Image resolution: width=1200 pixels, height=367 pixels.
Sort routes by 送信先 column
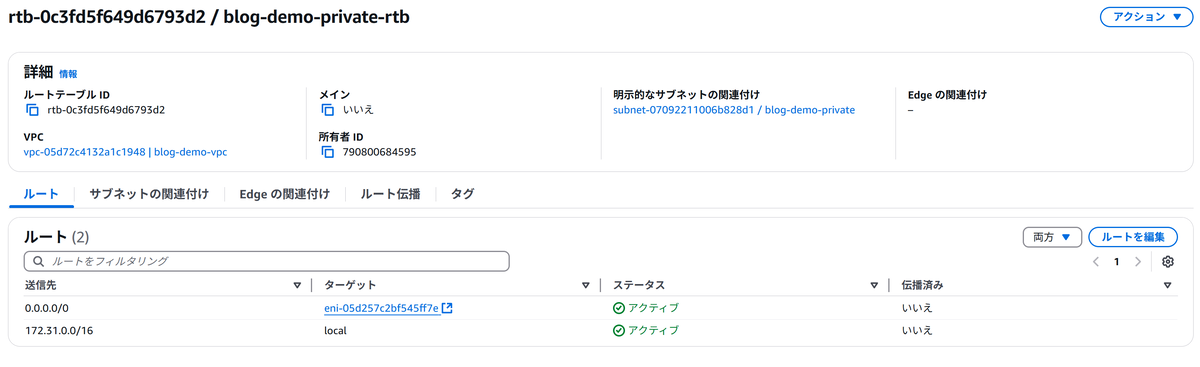click(x=297, y=286)
